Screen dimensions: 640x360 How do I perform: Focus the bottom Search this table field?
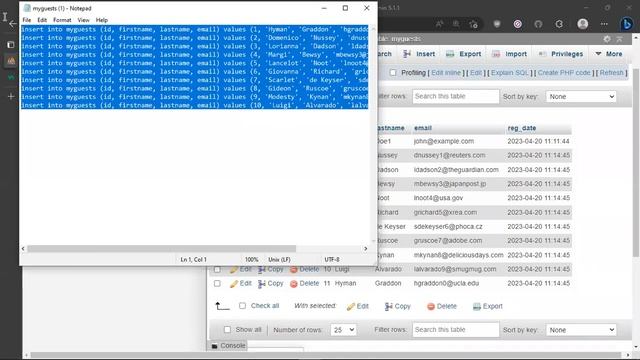(456, 330)
